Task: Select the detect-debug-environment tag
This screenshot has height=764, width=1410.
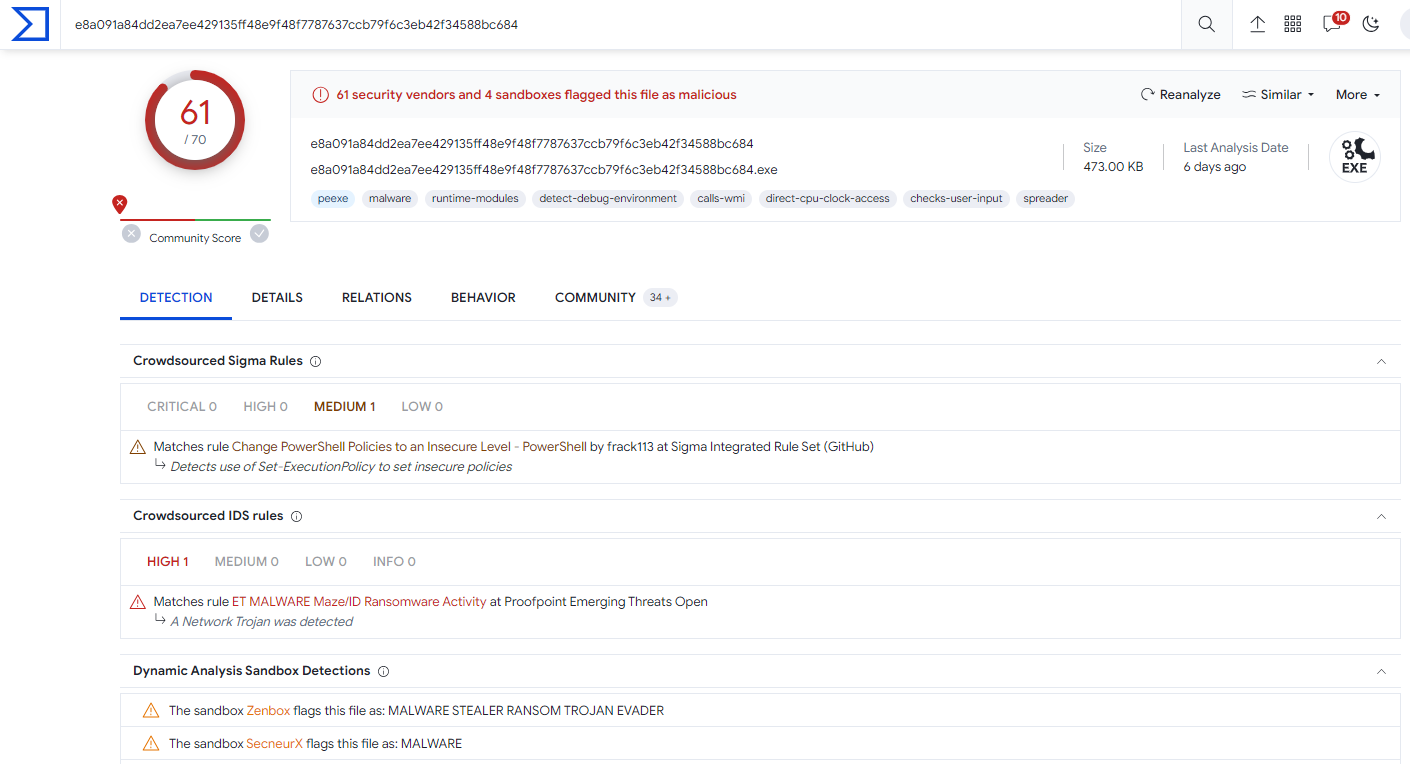Action: click(x=608, y=199)
